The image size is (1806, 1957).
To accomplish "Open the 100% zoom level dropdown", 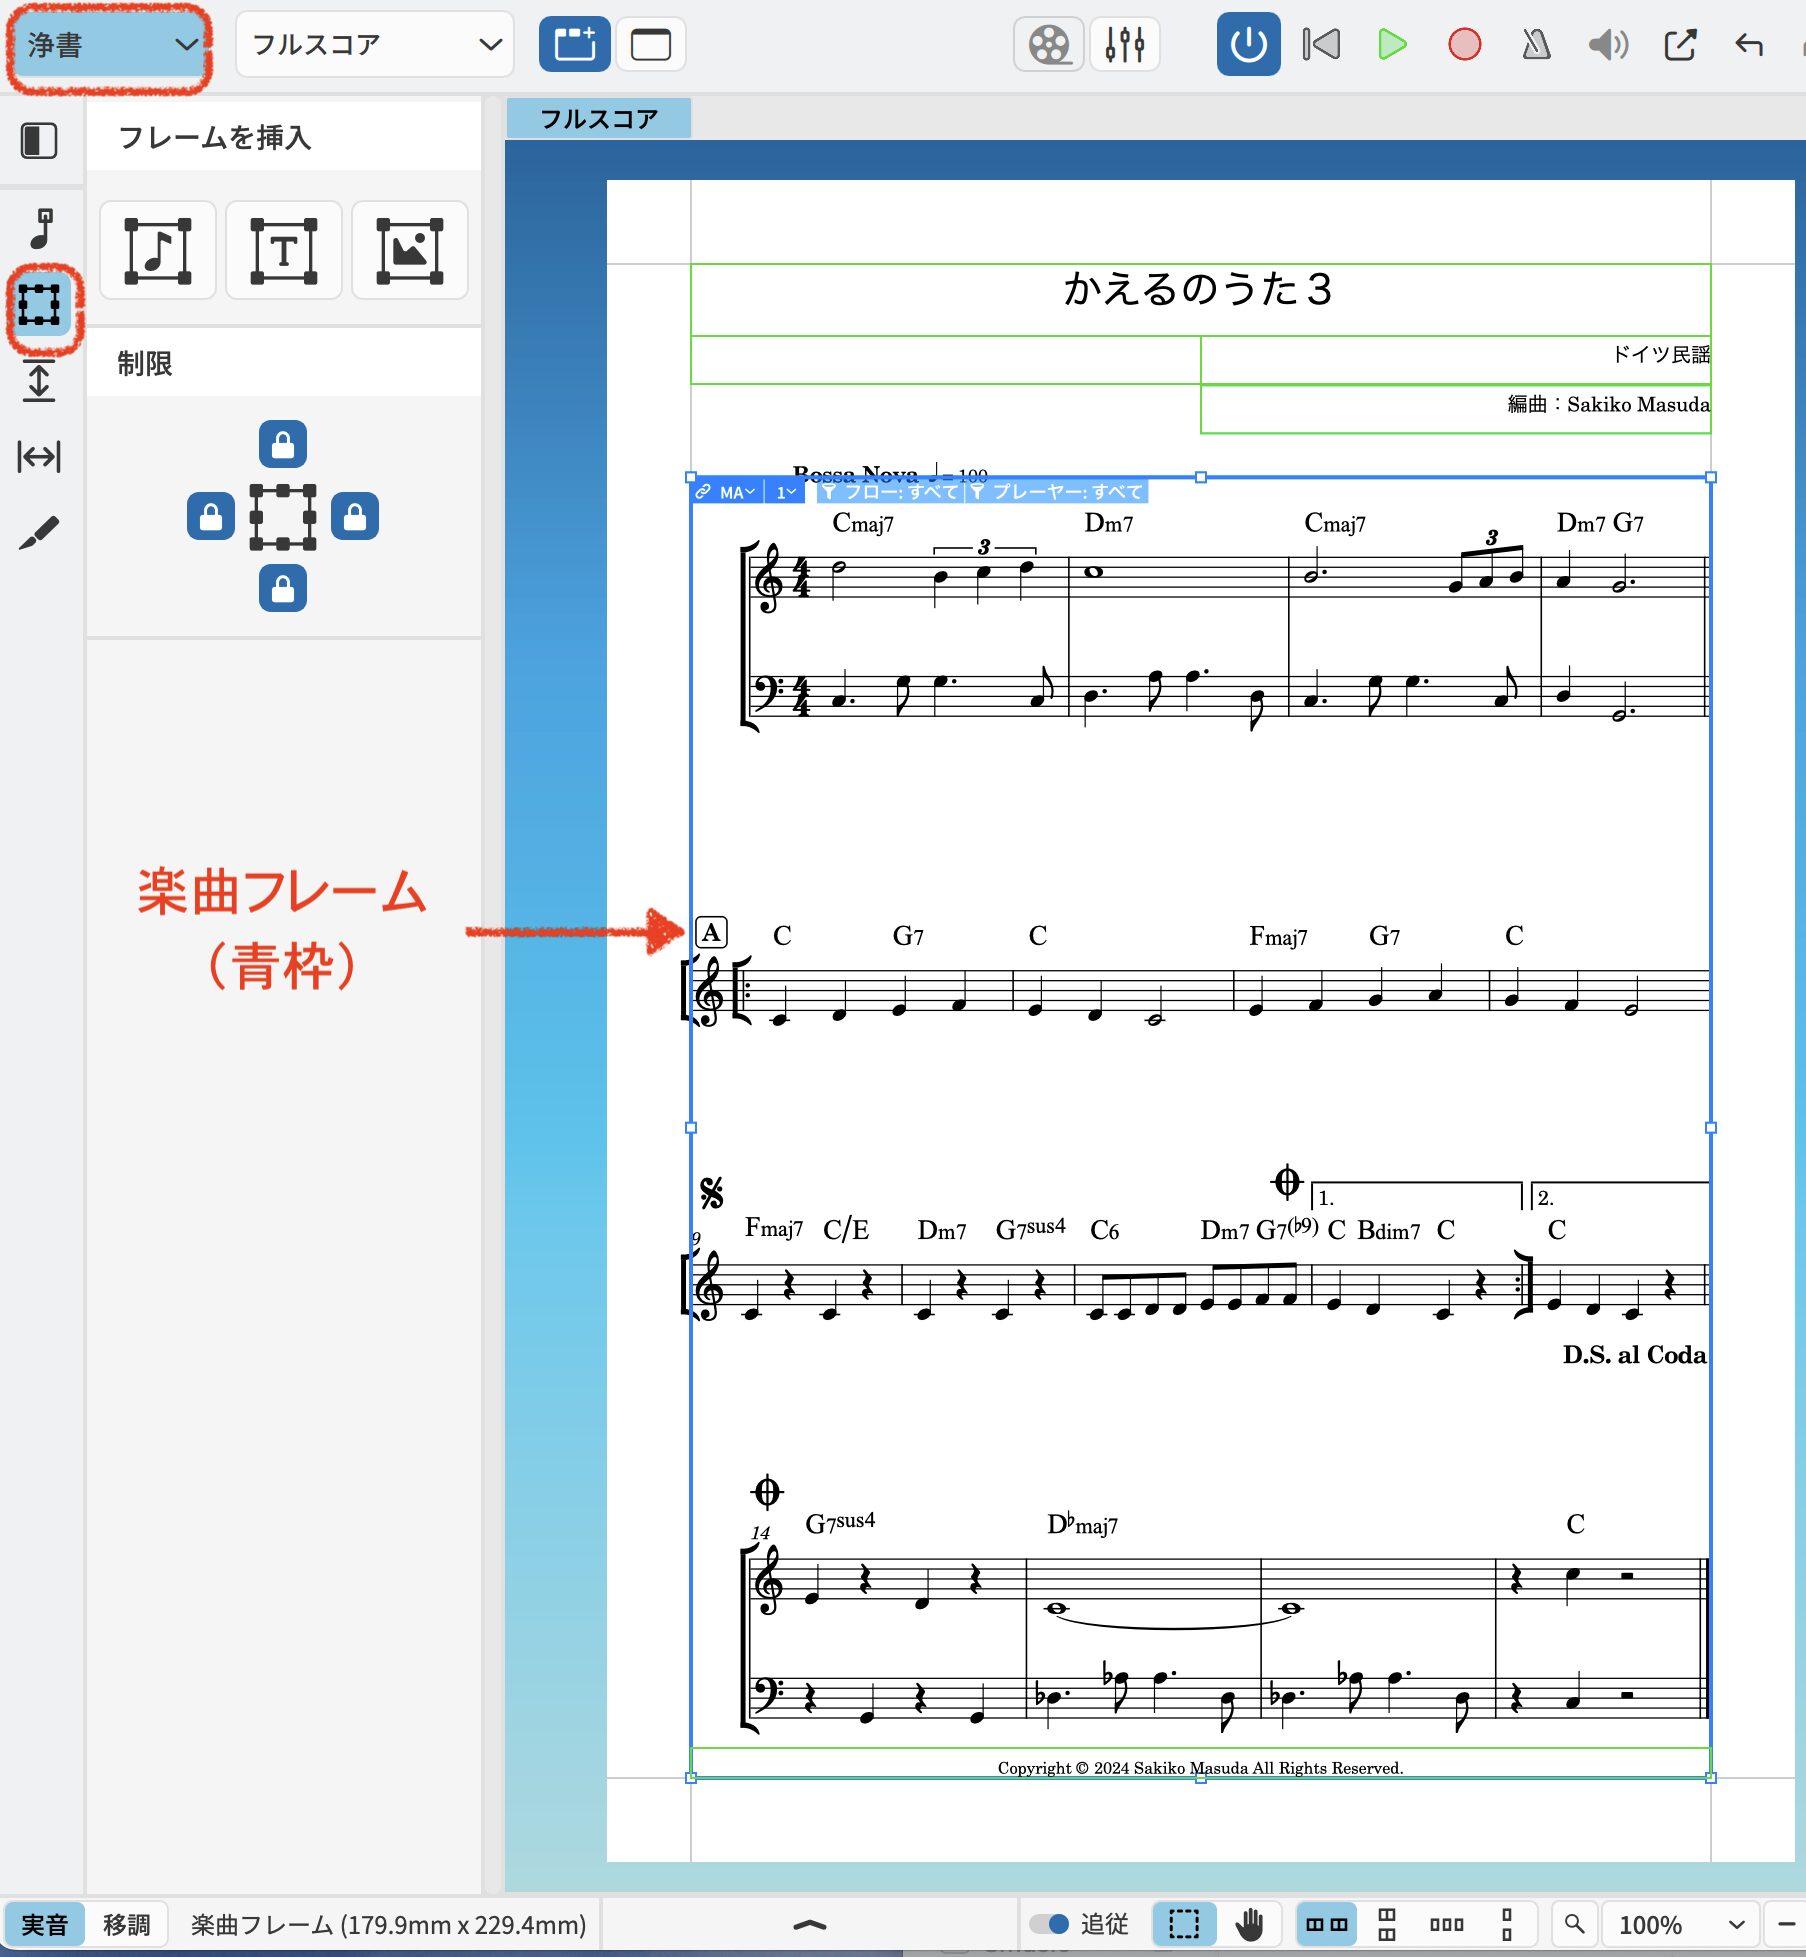I will coord(1682,1924).
